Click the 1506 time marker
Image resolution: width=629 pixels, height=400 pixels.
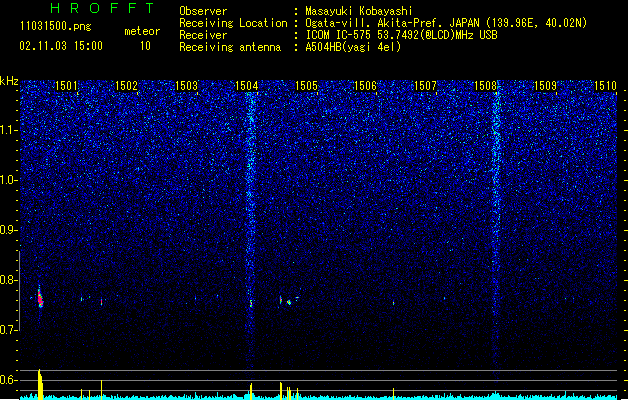click(366, 85)
